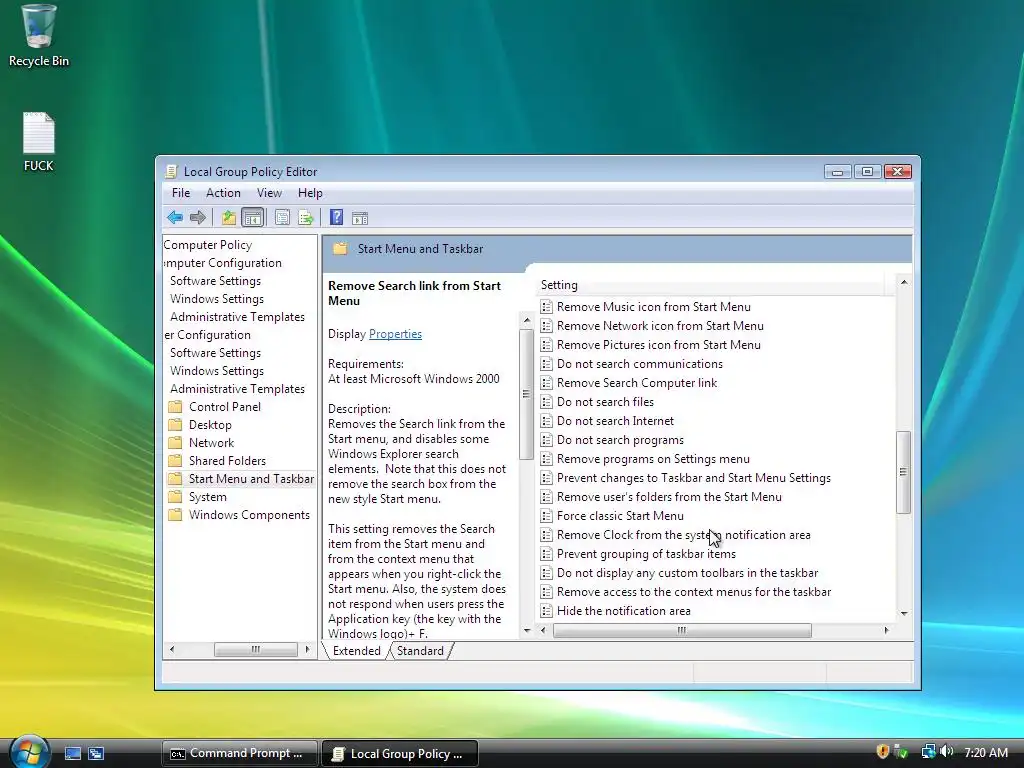The height and width of the screenshot is (768, 1024).
Task: Click the description pane vertical scrollbar thumb
Action: click(526, 394)
